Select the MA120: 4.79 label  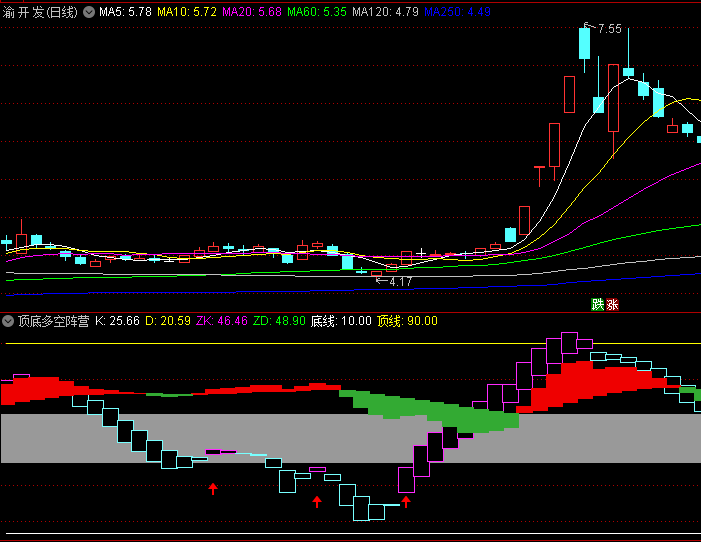[x=385, y=12]
